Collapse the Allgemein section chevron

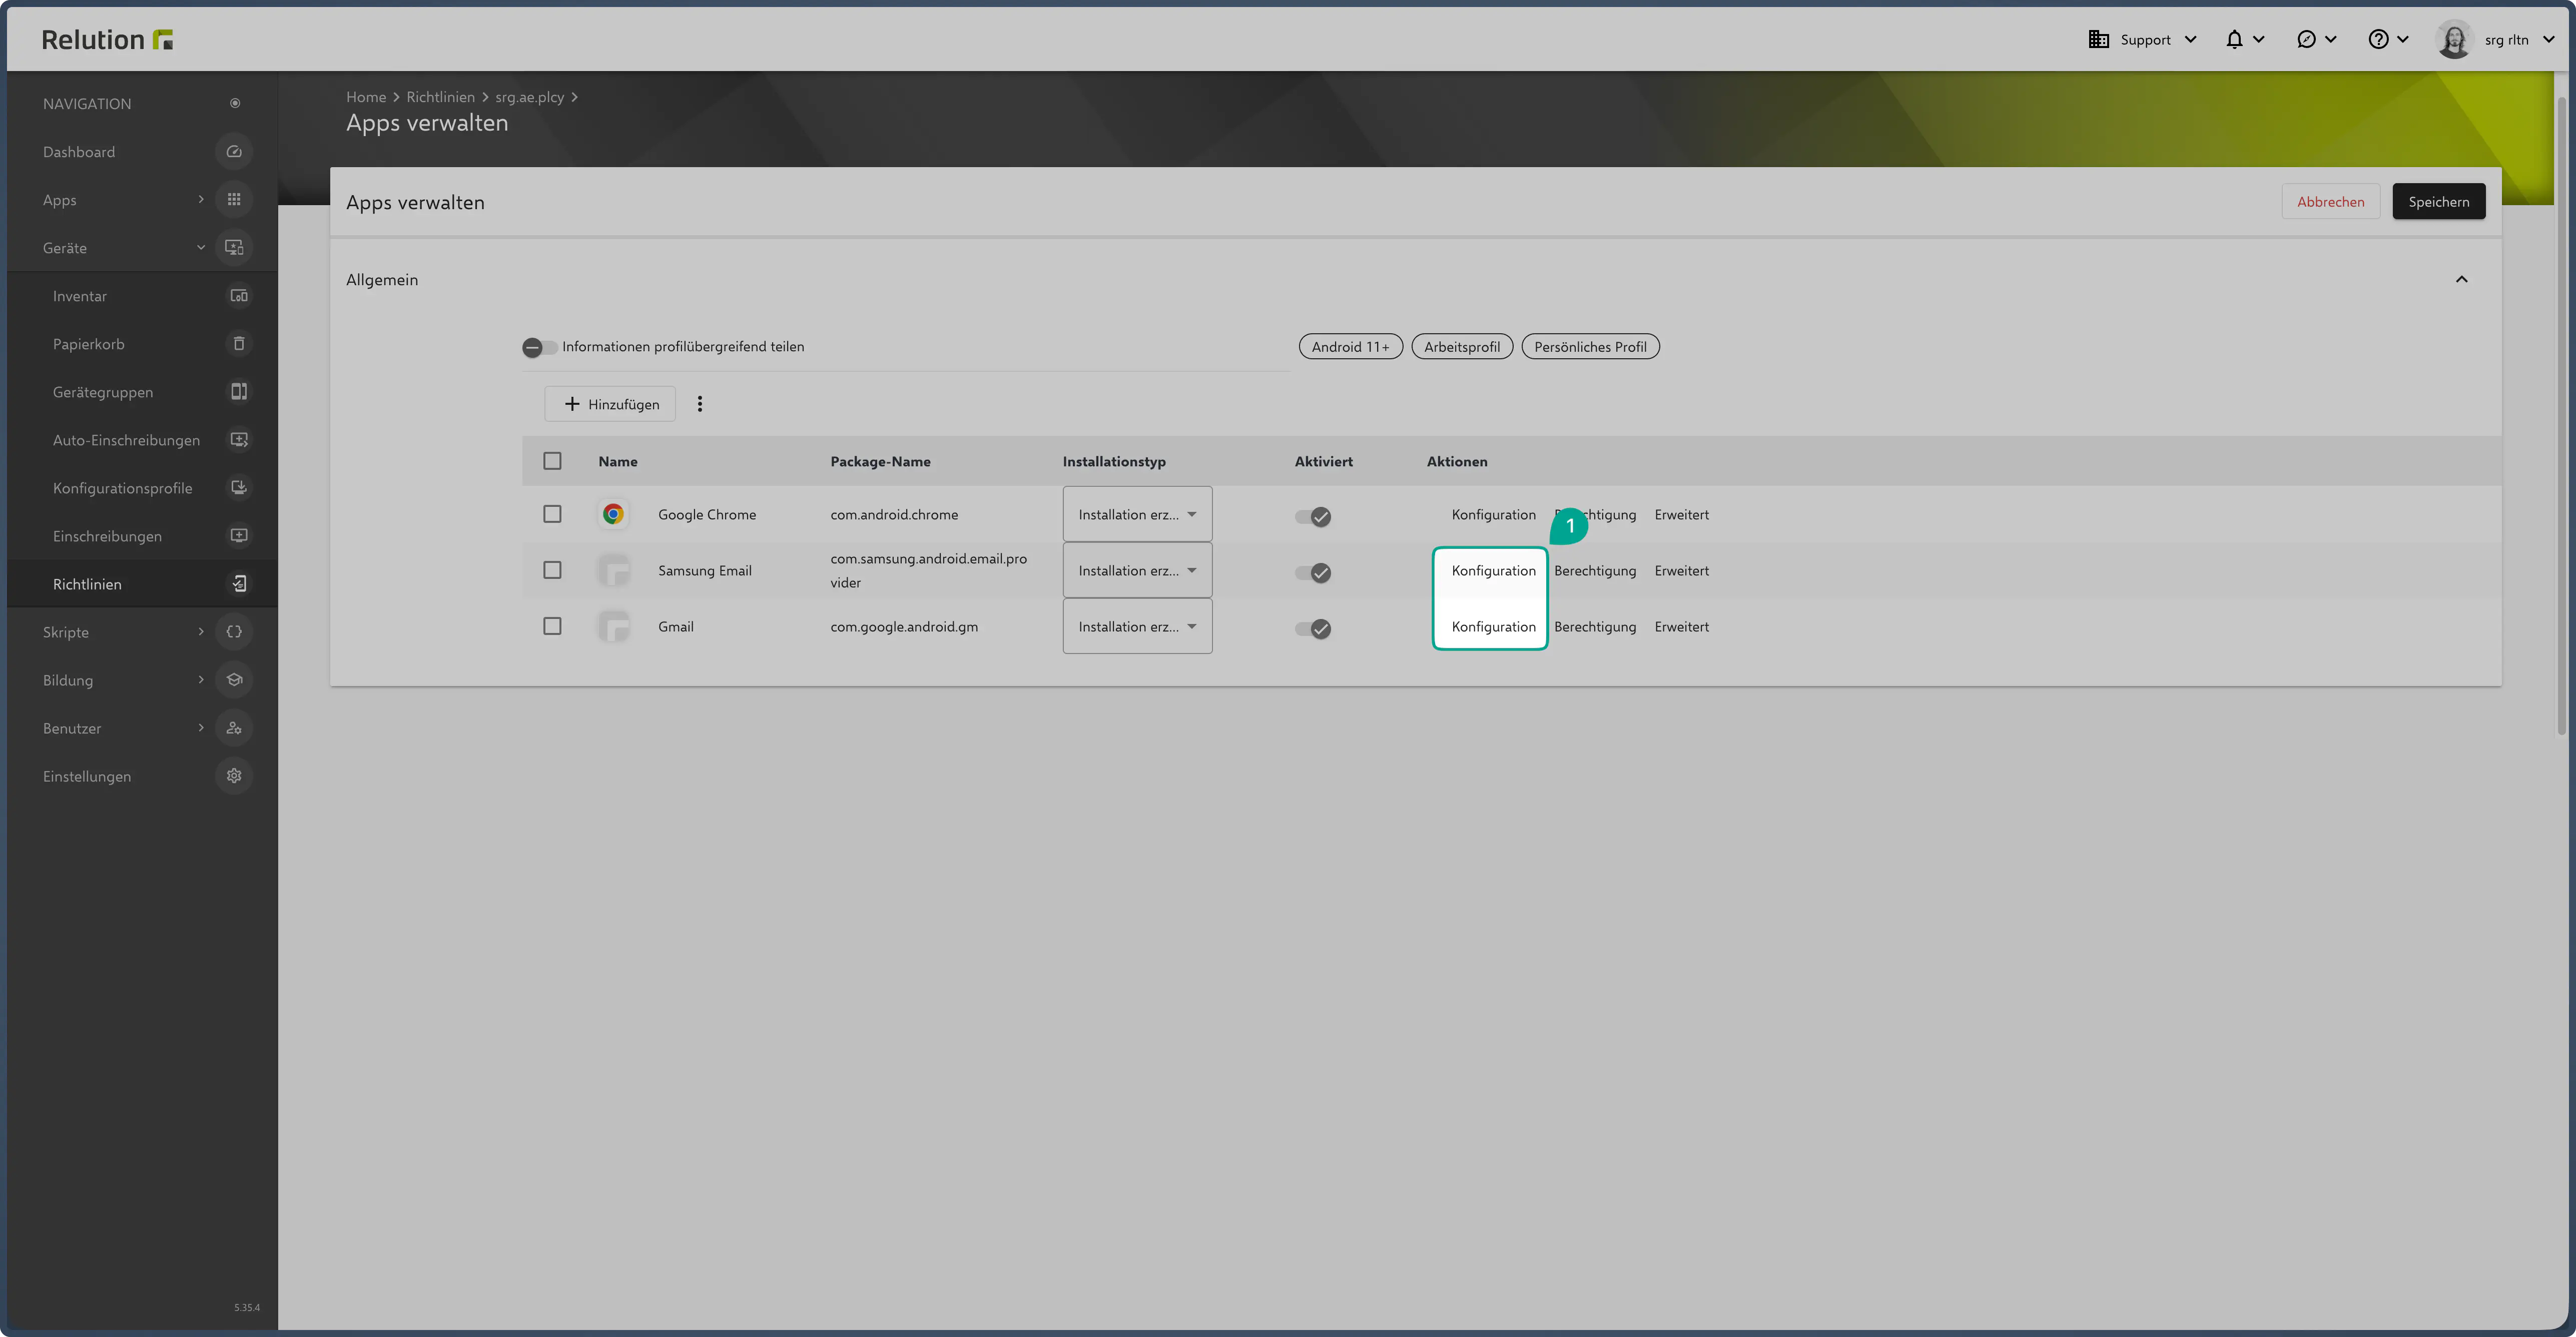pyautogui.click(x=2461, y=280)
